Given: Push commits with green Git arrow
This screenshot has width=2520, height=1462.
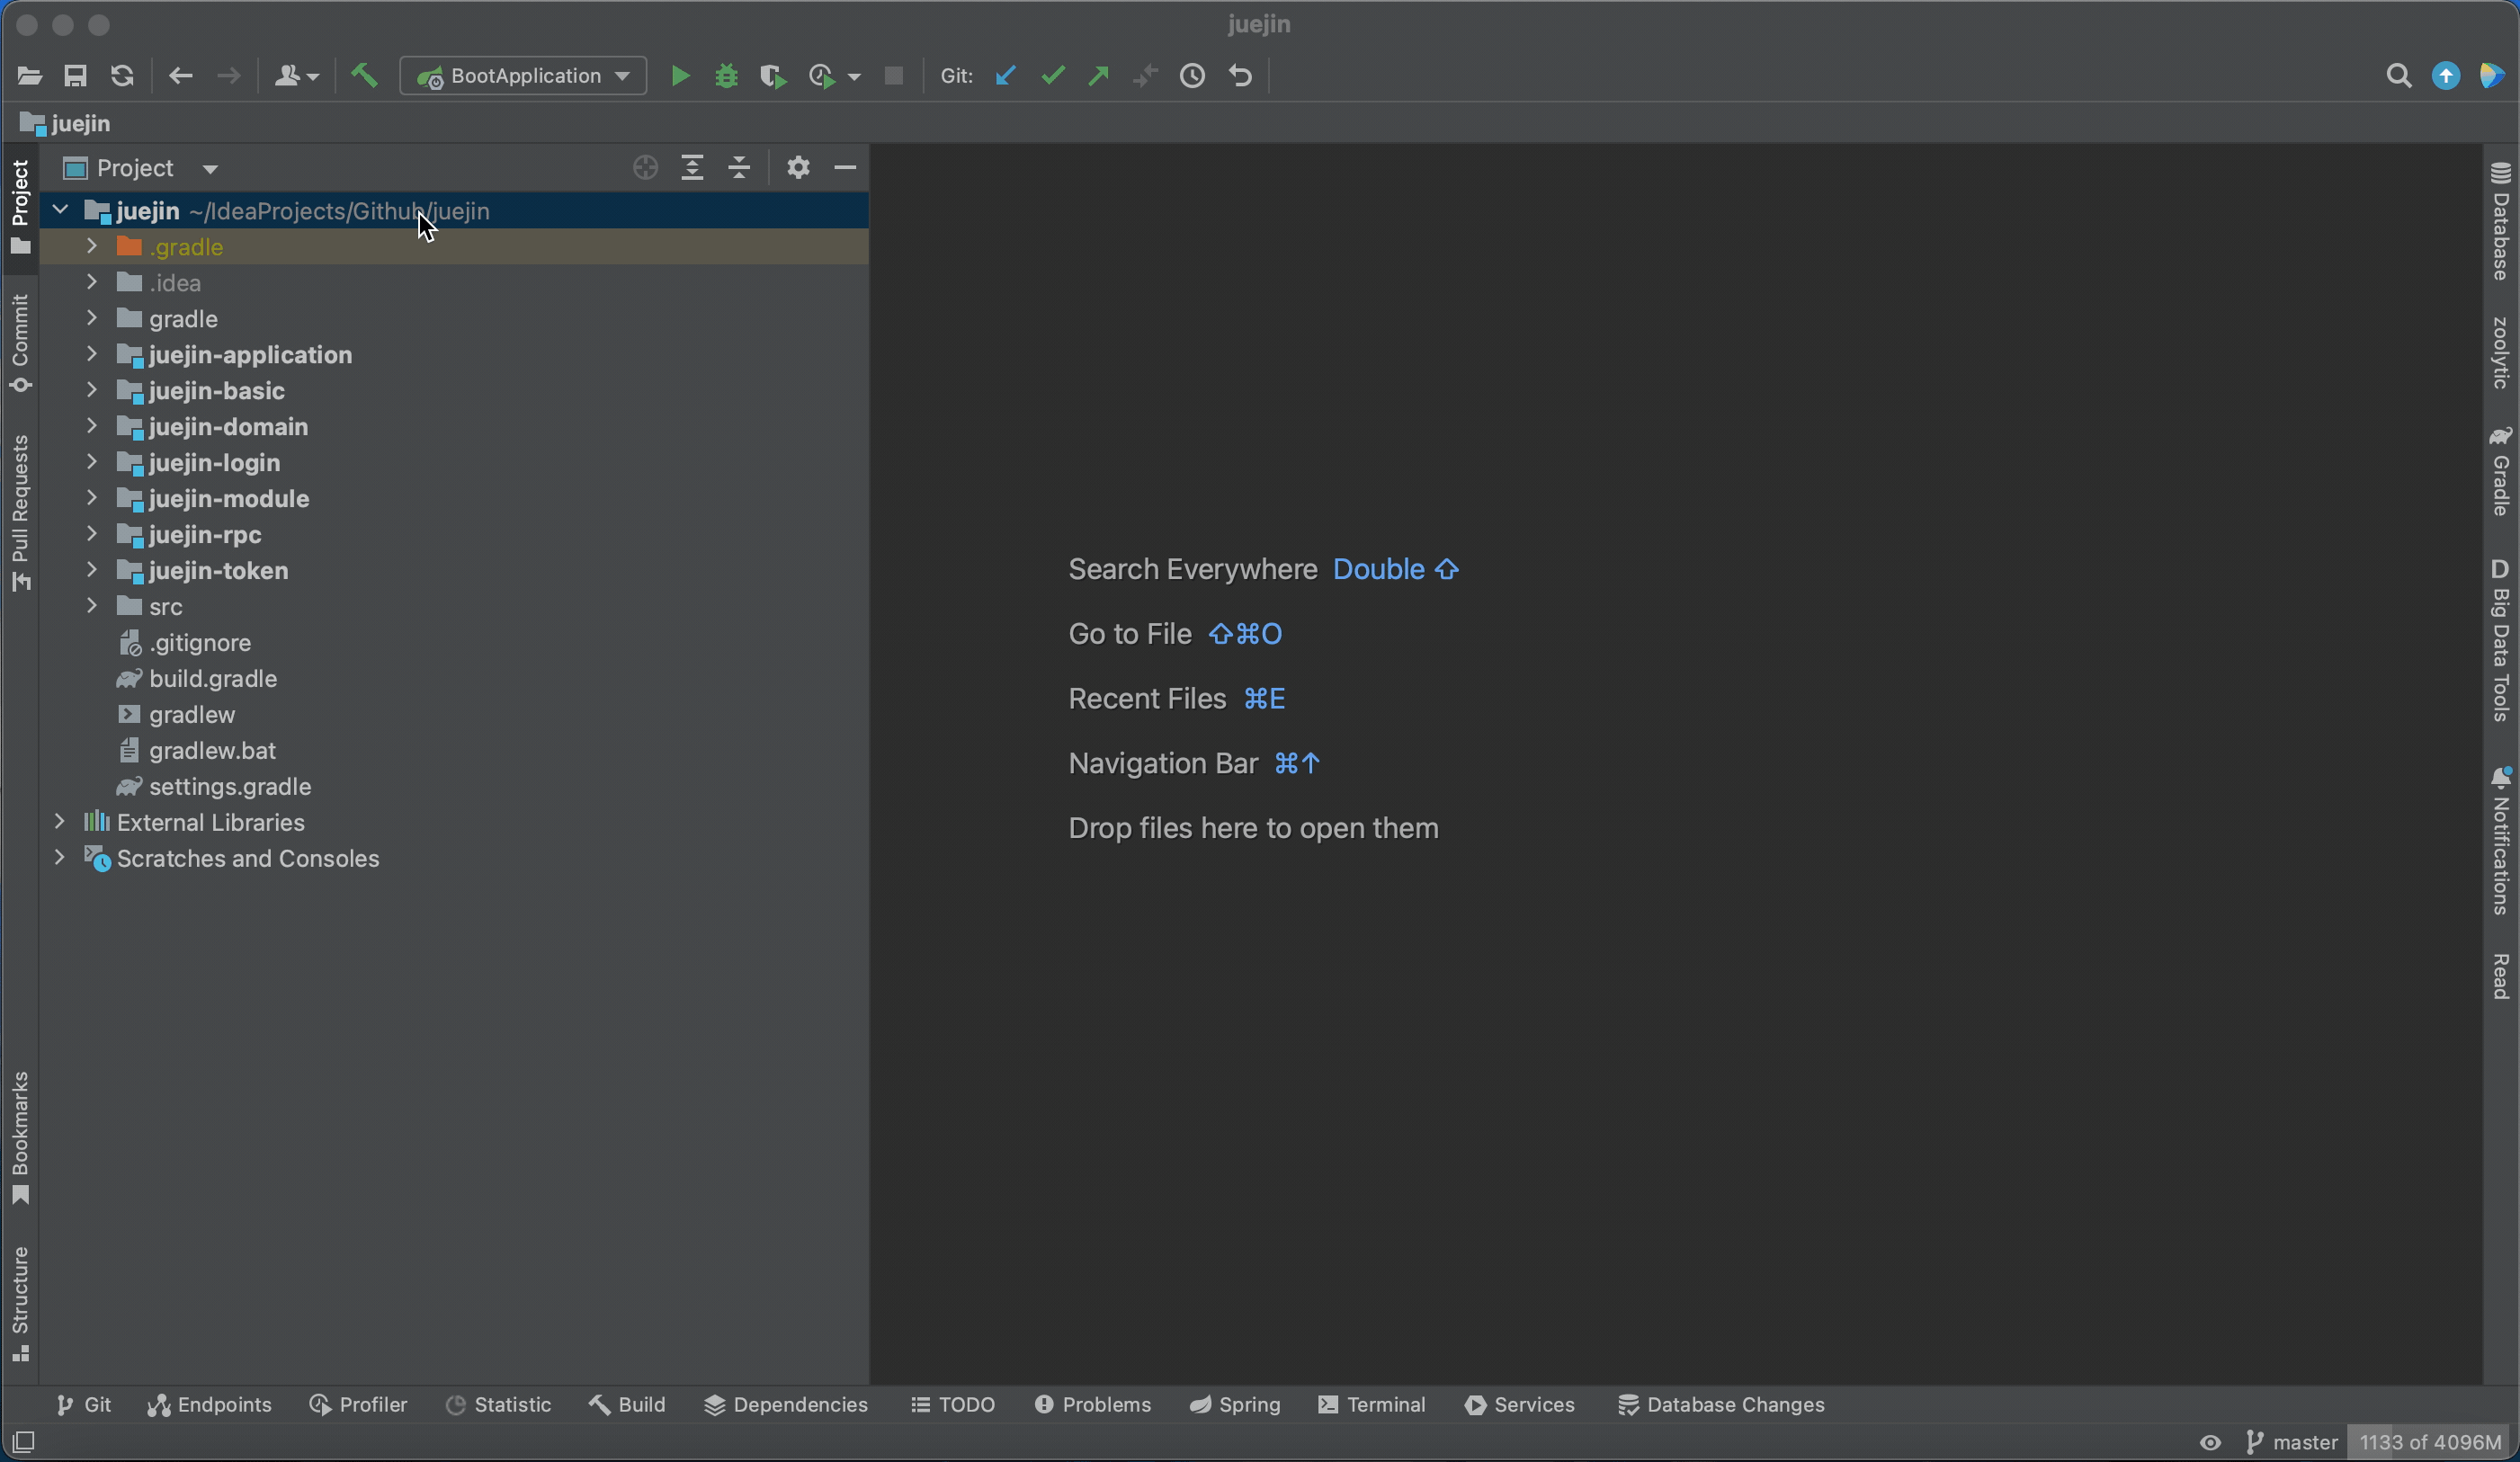Looking at the screenshot, I should pos(1099,76).
